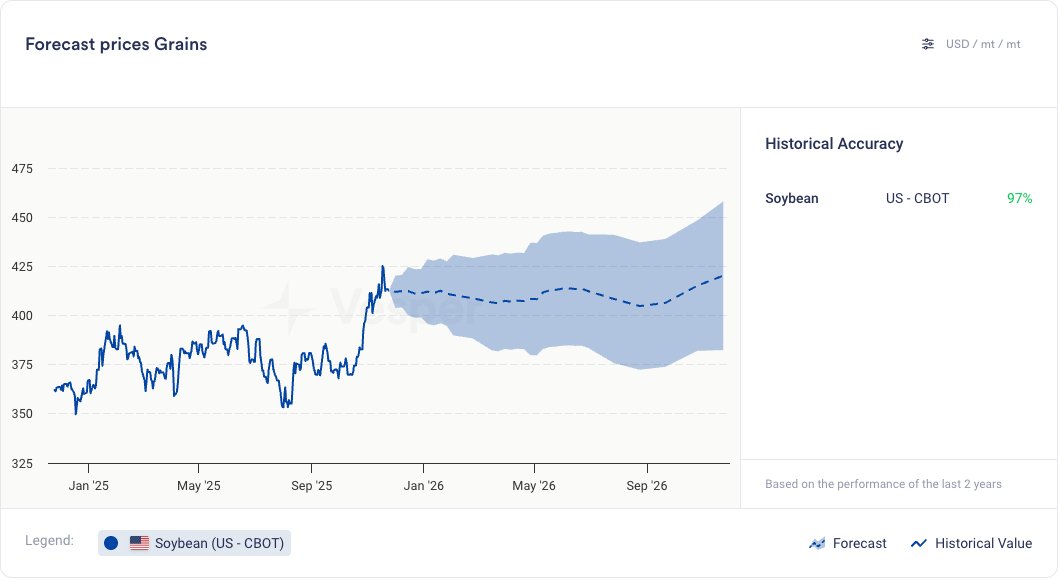Click the Sep '26 x-axis marker
The width and height of the screenshot is (1058, 578).
coord(647,486)
